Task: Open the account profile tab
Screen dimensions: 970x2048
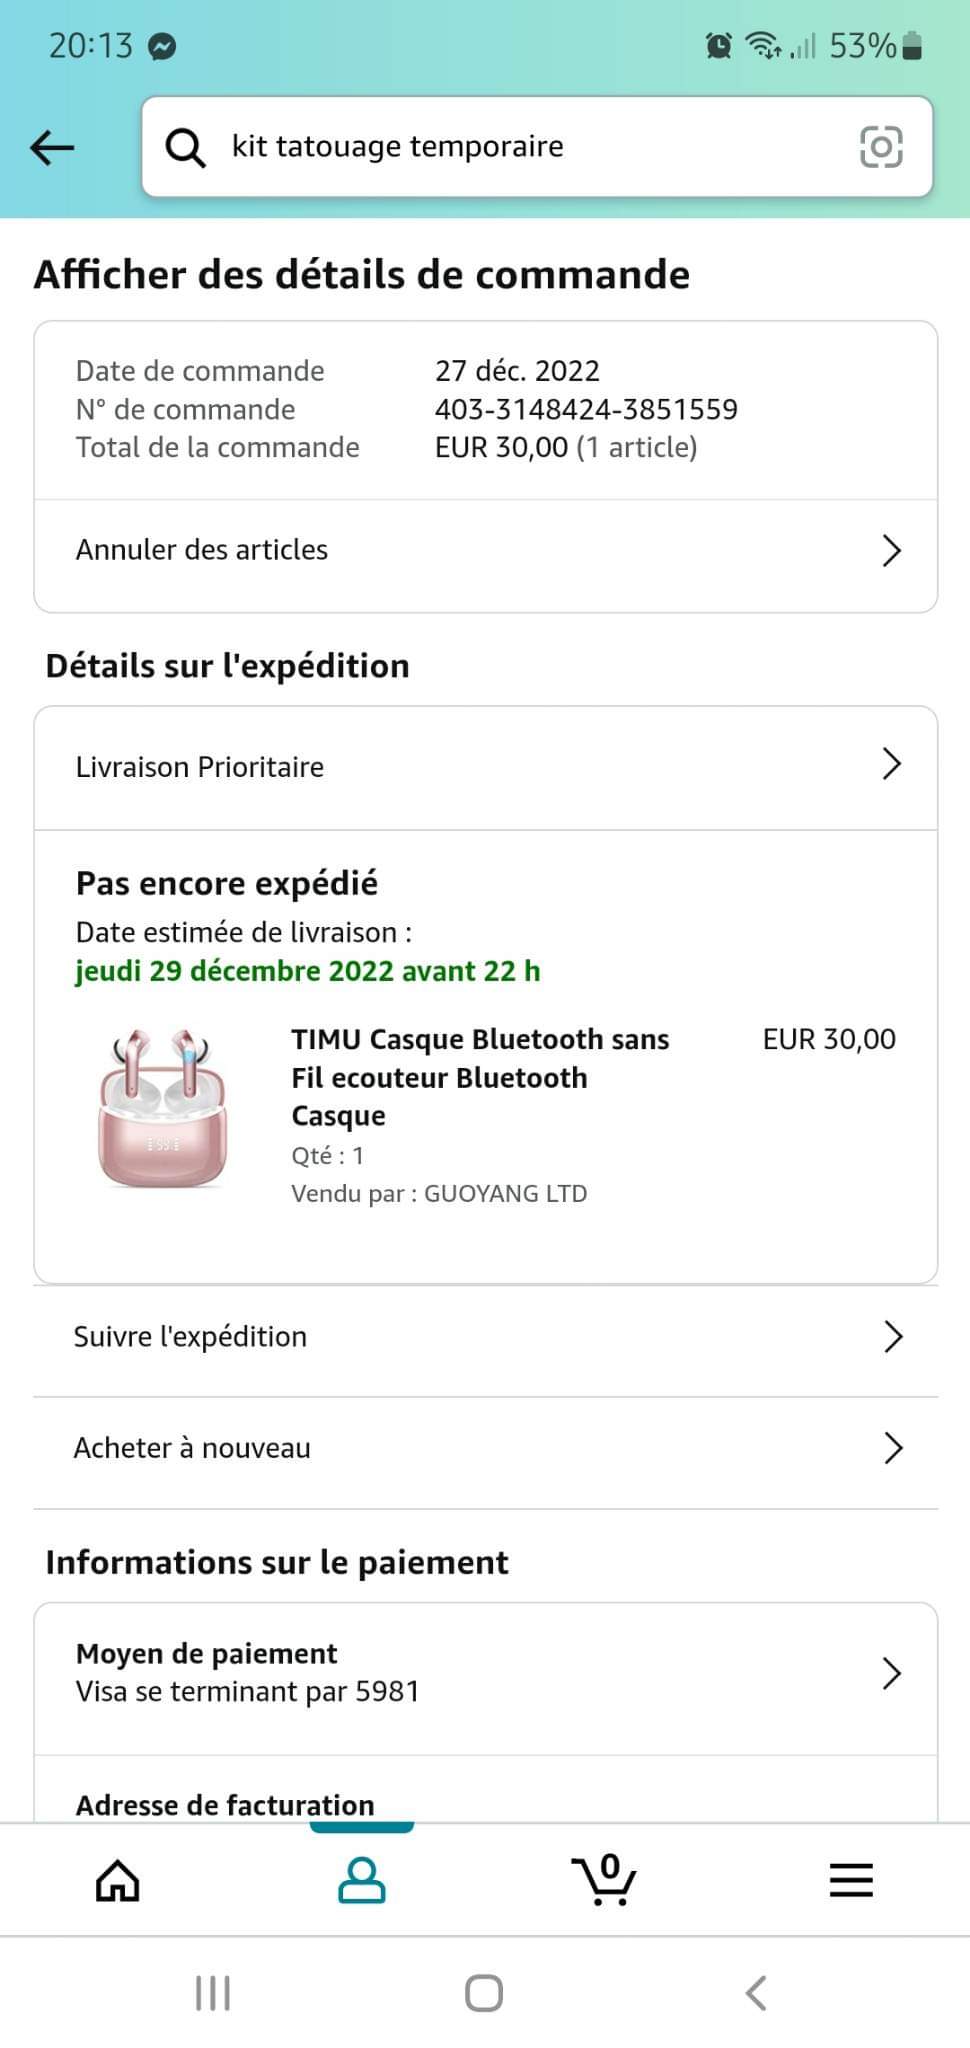Action: point(361,1880)
